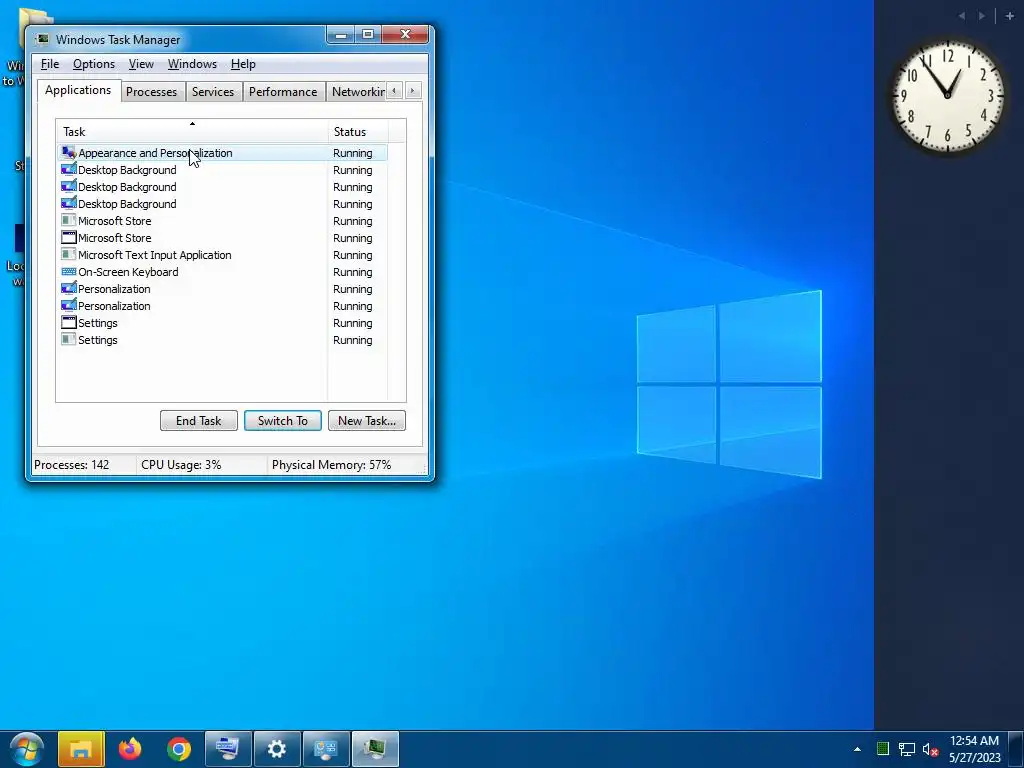
Task: Click the New Task... button
Action: pos(366,421)
